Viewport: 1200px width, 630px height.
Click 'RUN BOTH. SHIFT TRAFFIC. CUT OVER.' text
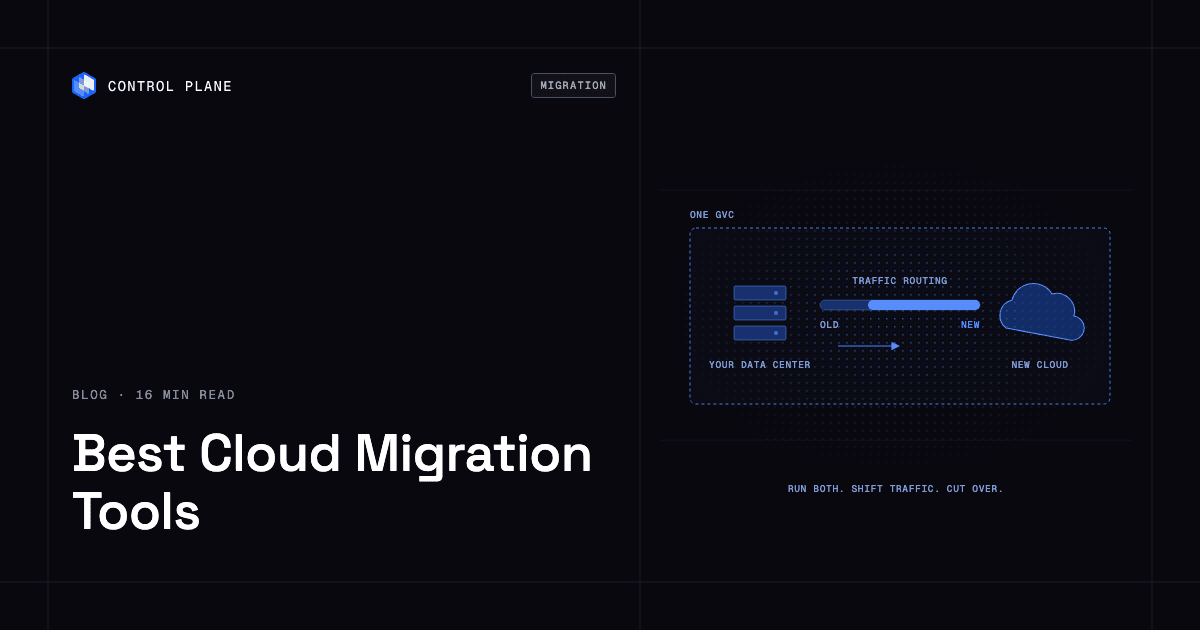coord(896,489)
